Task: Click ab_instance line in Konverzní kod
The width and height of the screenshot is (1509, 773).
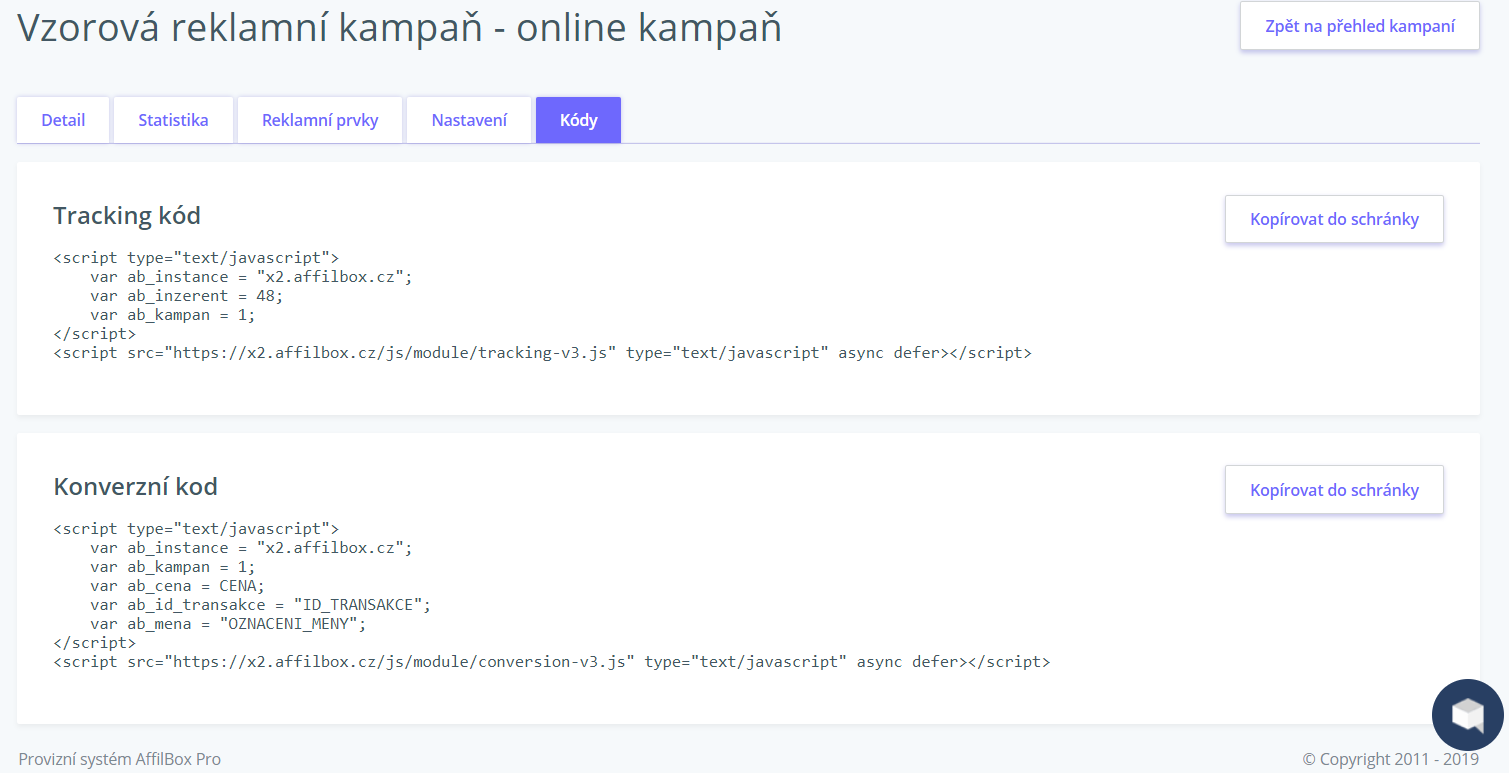Action: (x=251, y=548)
